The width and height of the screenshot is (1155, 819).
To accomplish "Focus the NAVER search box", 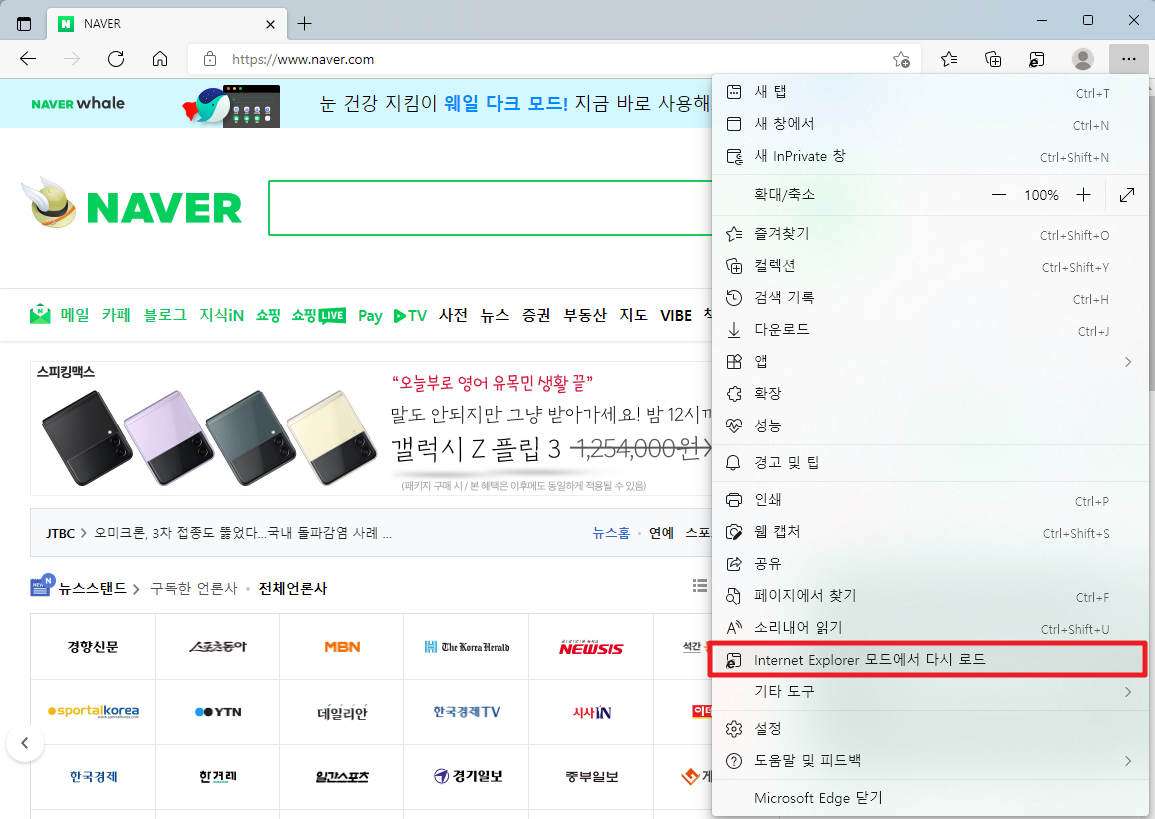I will coord(490,208).
